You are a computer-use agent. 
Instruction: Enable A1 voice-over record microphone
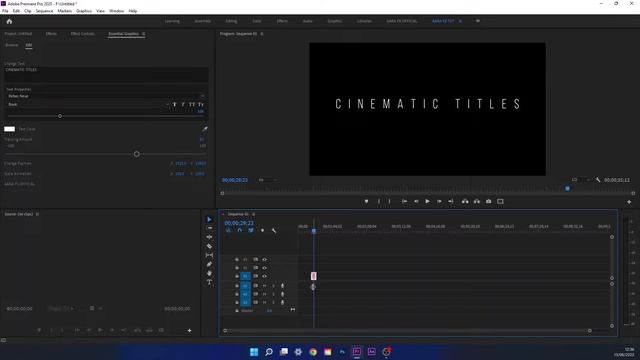282,286
